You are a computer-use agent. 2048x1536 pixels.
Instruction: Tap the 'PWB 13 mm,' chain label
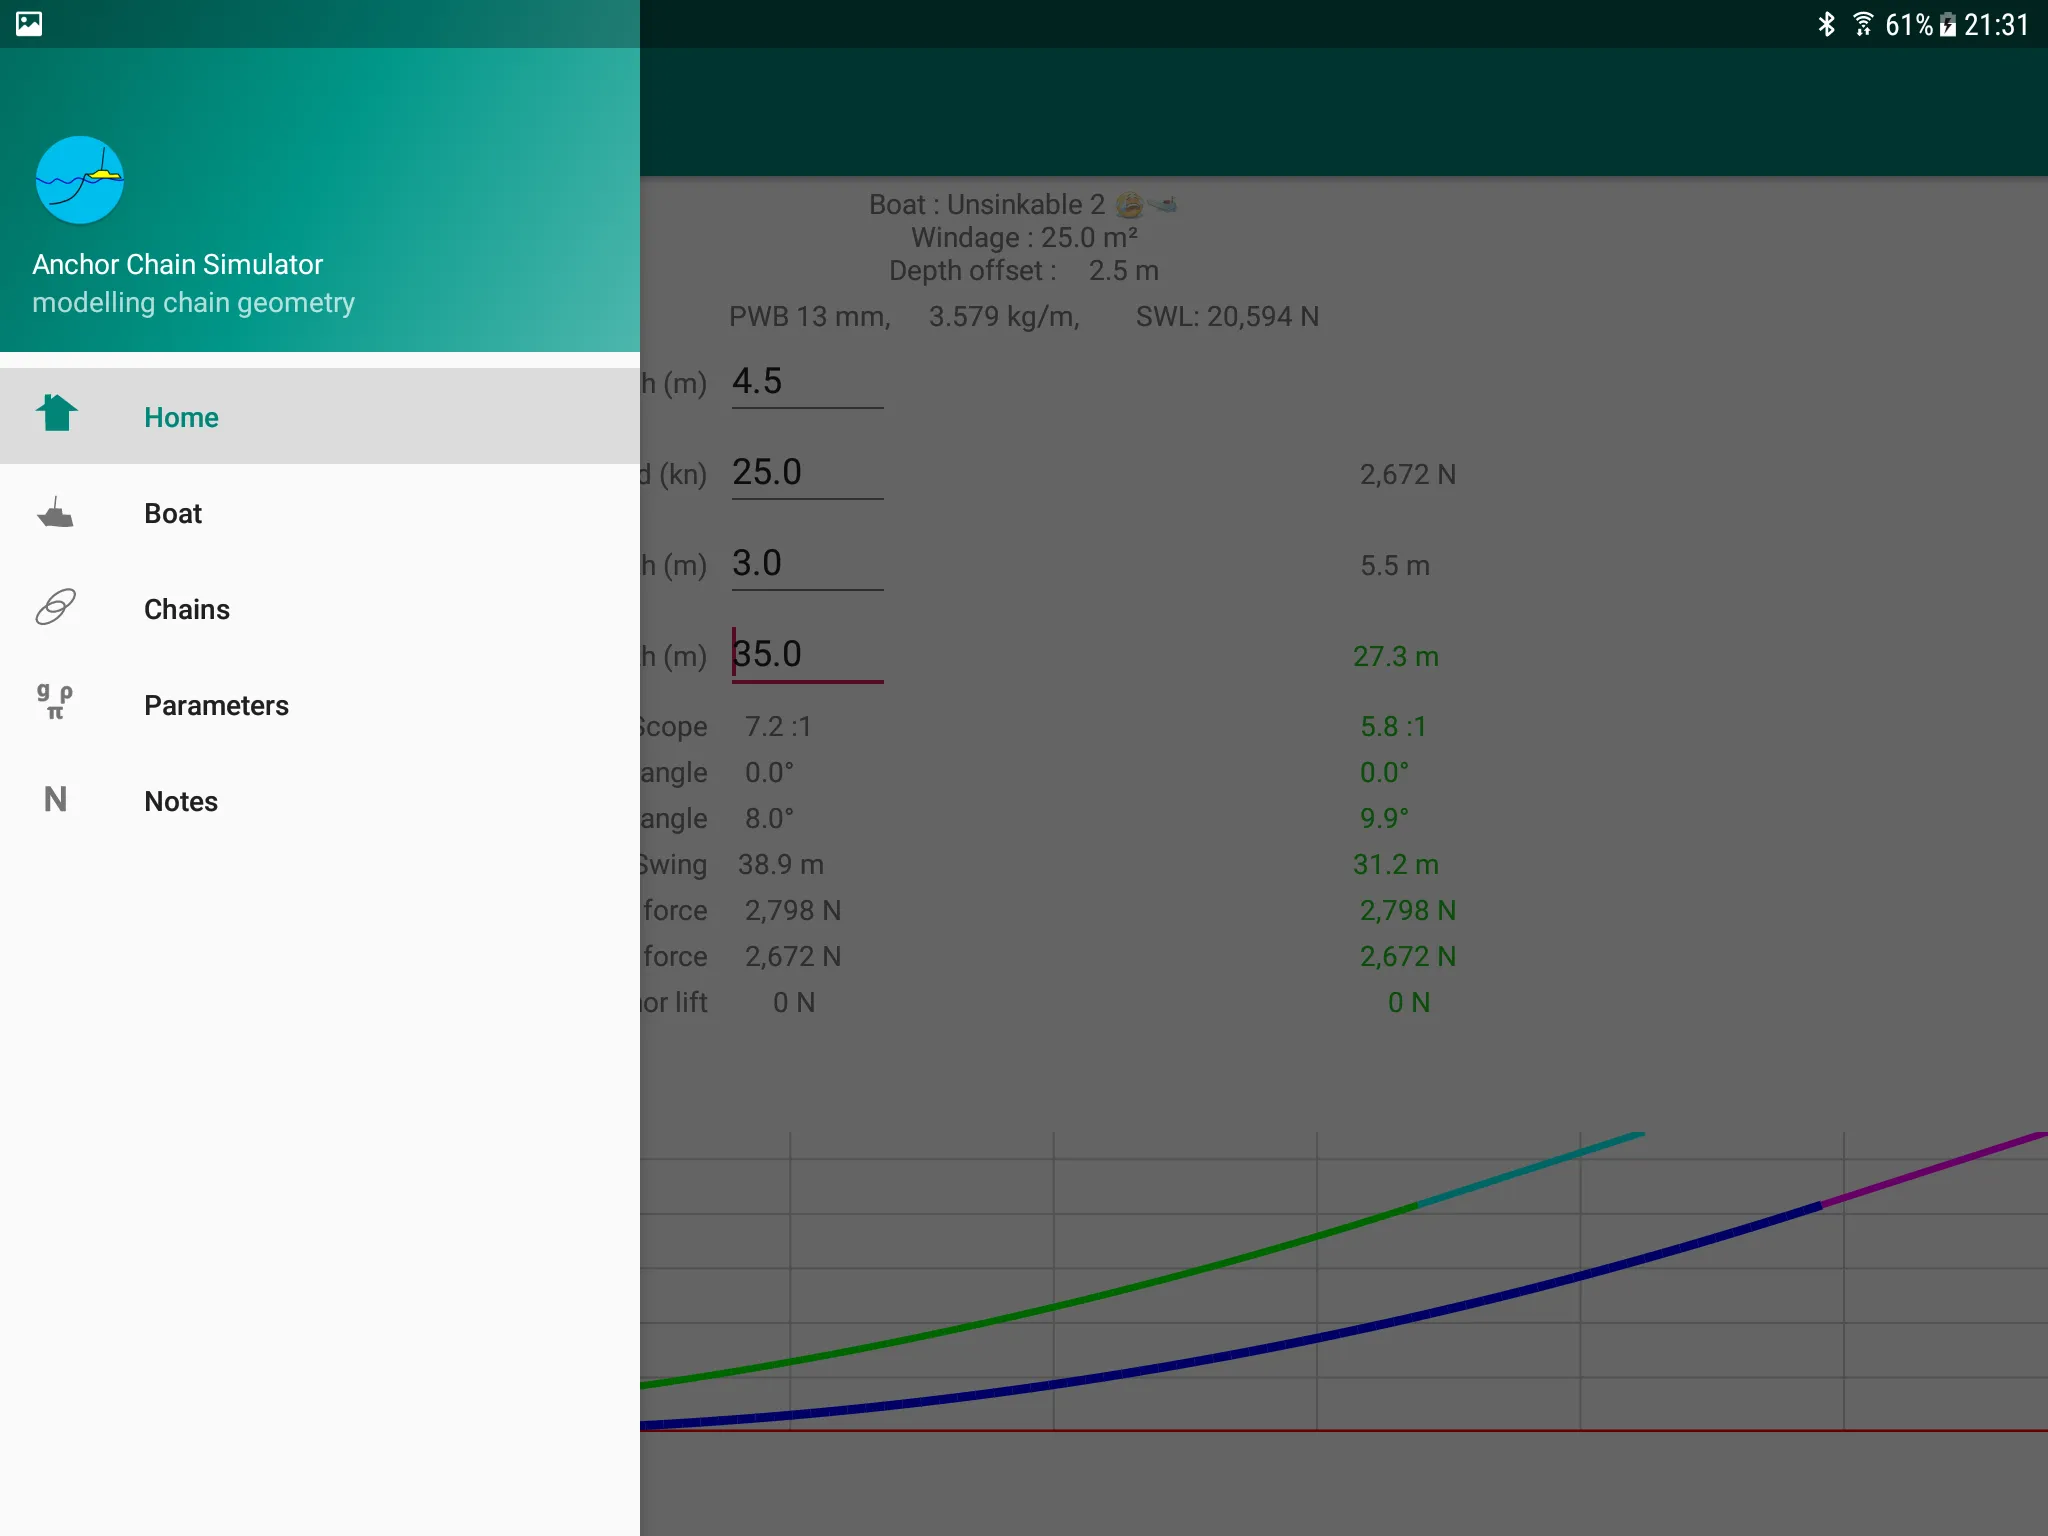[809, 316]
